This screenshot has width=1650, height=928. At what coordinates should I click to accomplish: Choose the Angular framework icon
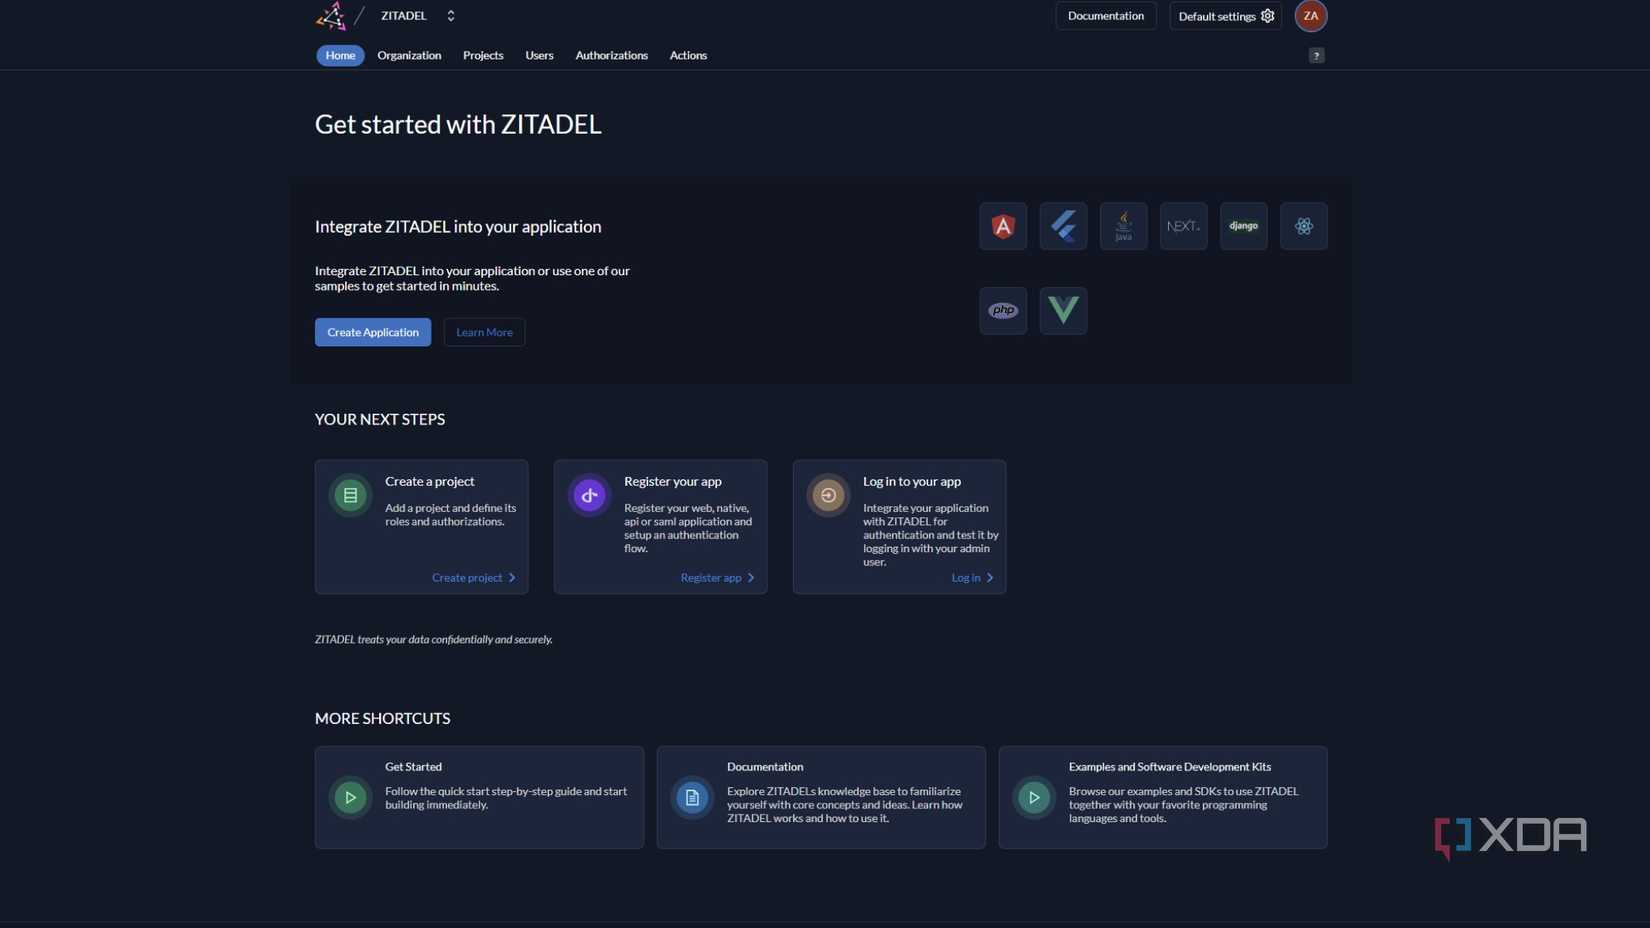1003,226
